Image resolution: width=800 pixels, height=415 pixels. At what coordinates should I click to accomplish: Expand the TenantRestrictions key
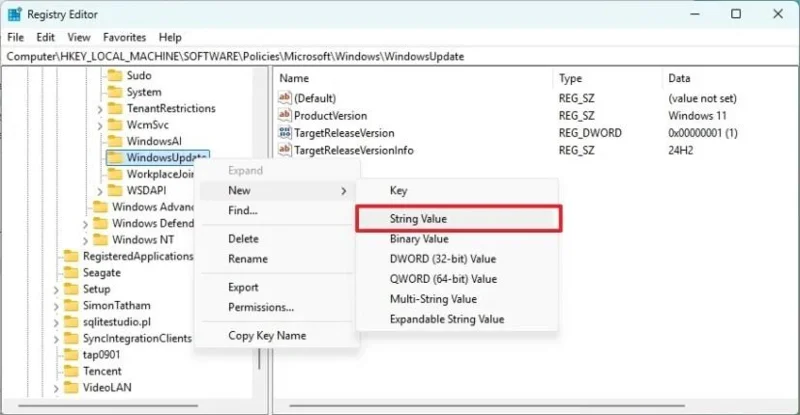pyautogui.click(x=100, y=109)
